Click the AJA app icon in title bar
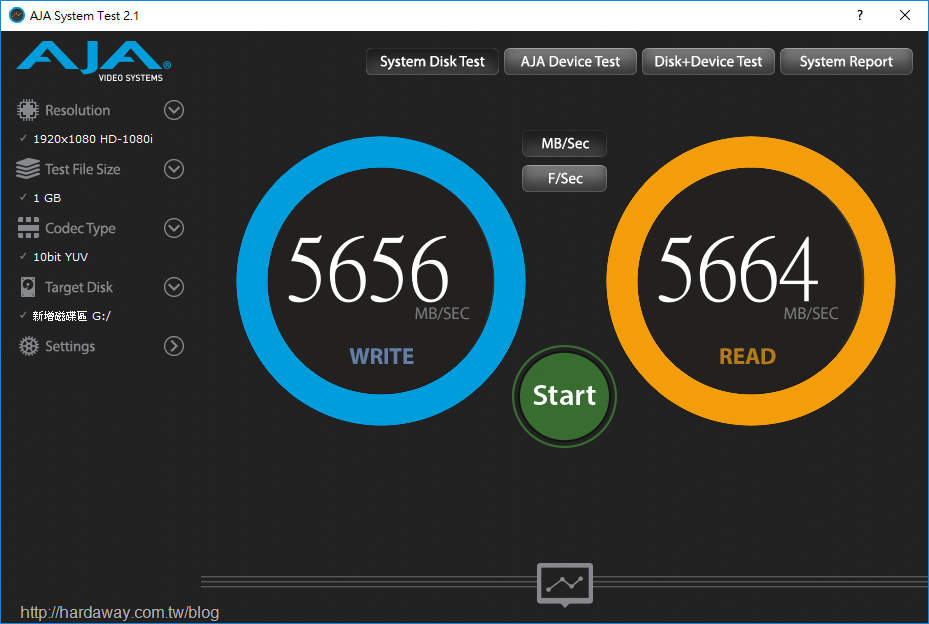929x624 pixels. point(17,15)
